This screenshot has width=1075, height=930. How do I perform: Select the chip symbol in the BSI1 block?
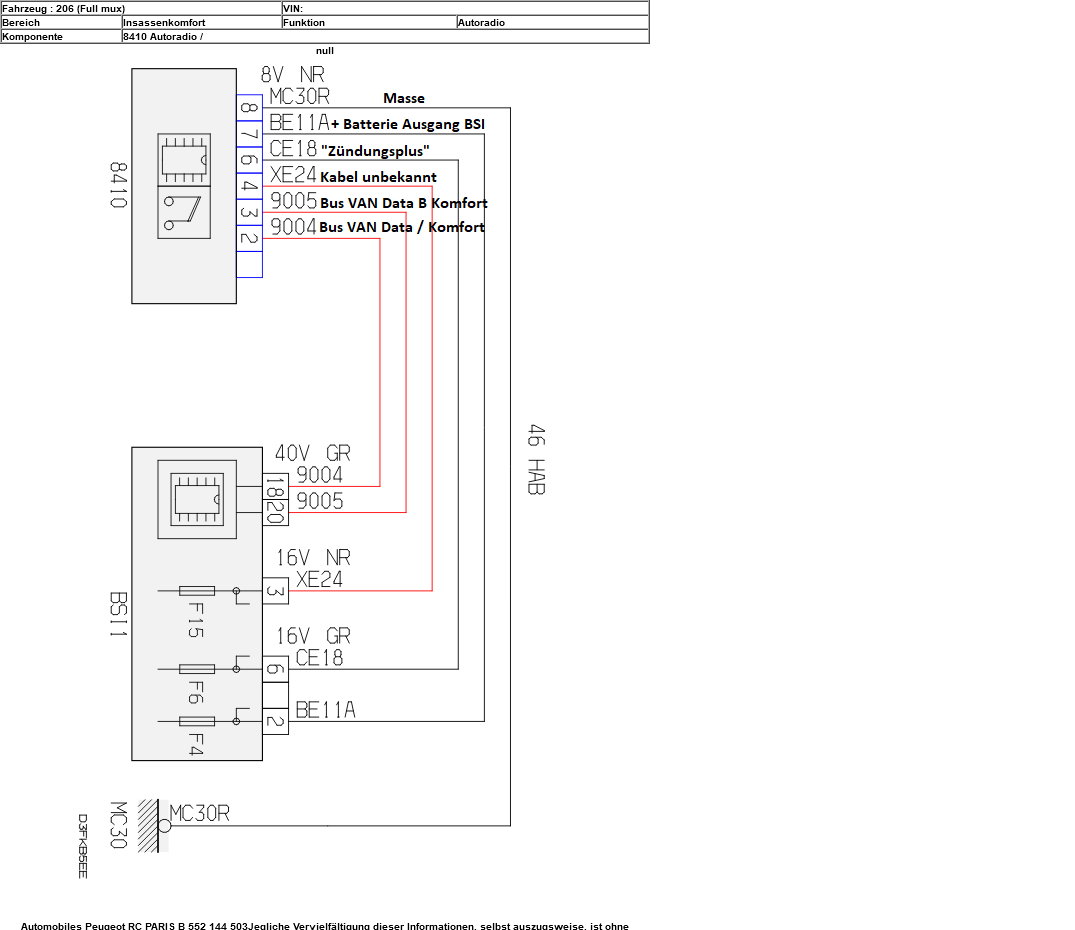(x=197, y=499)
